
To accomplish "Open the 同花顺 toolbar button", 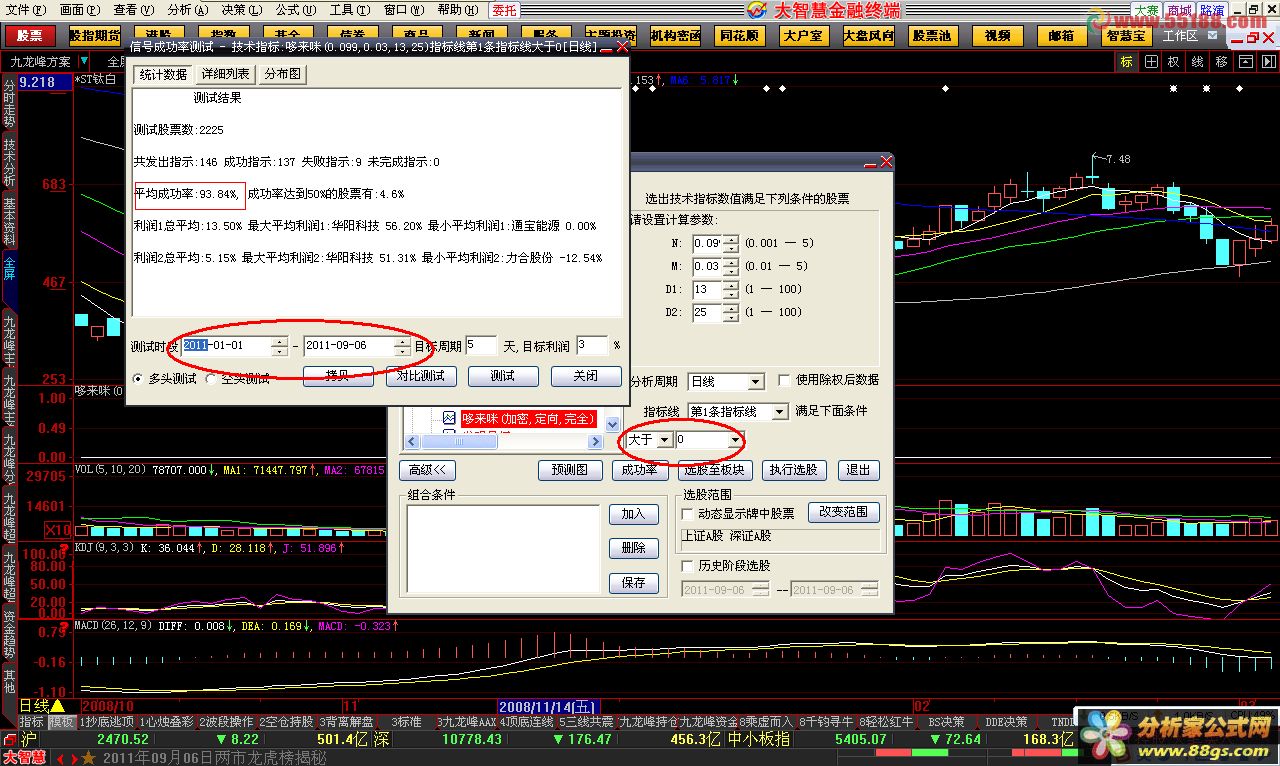I will (739, 35).
